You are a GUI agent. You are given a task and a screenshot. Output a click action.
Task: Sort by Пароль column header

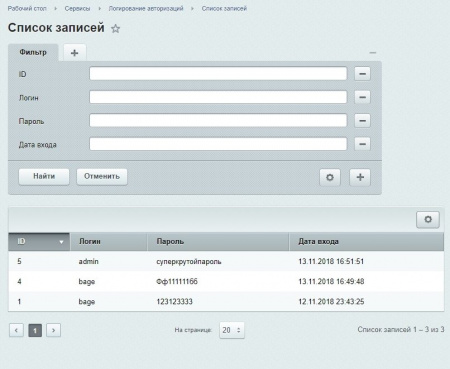[218, 242]
